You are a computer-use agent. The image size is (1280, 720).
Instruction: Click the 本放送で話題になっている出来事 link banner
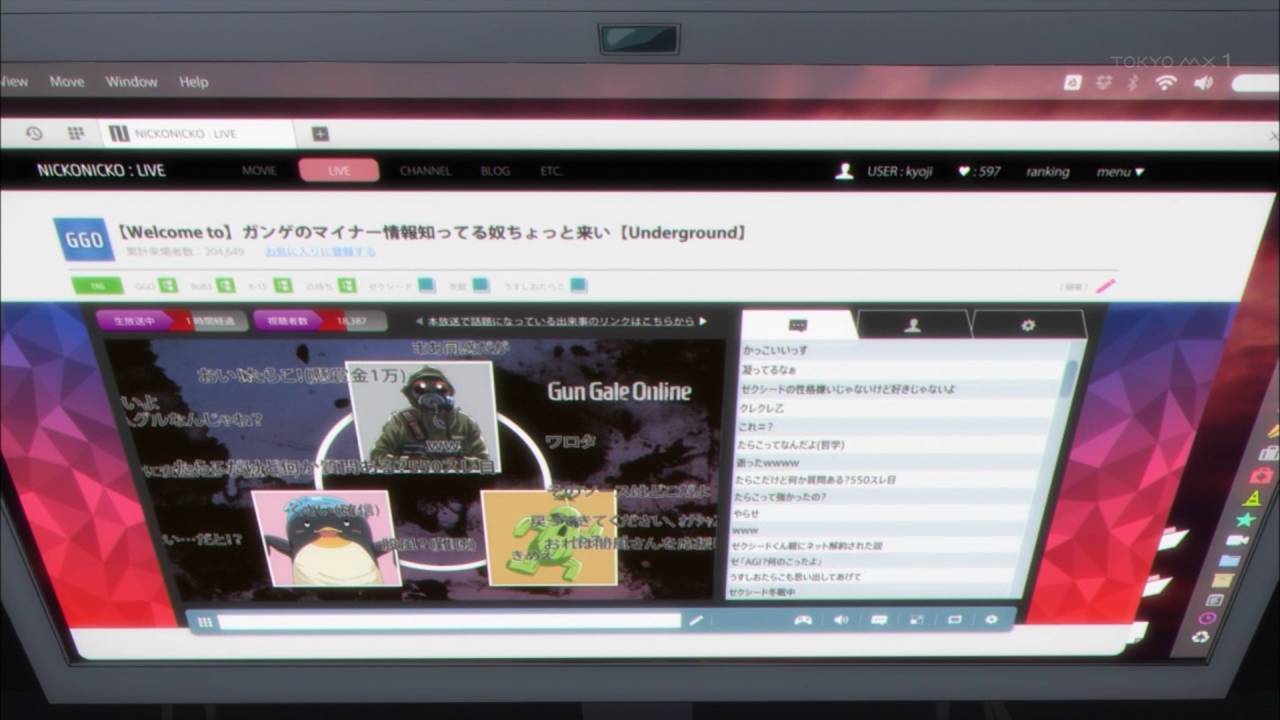pos(561,321)
